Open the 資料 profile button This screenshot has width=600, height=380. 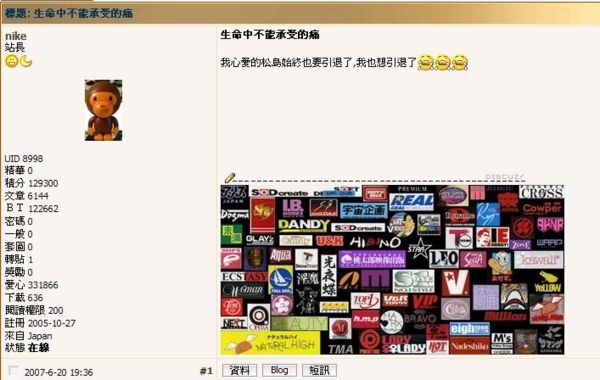(x=240, y=370)
